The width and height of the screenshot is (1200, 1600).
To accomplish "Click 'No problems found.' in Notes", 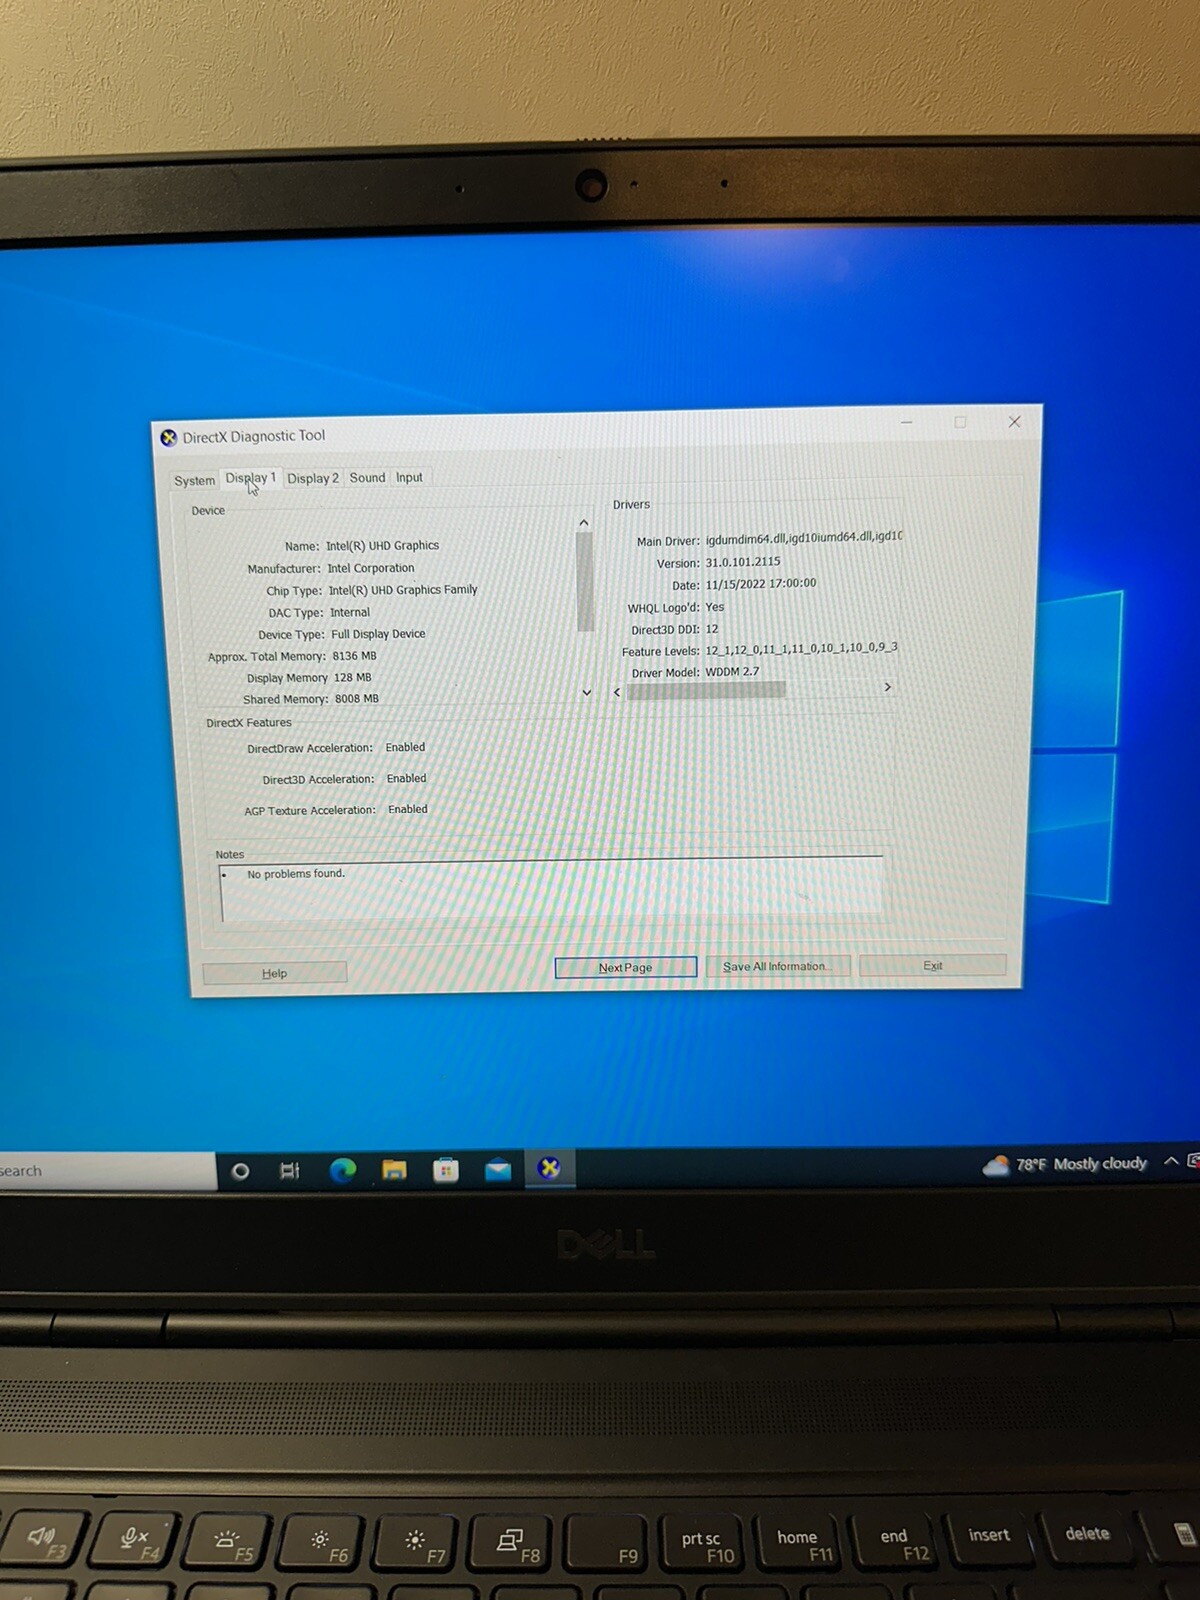I will pos(296,874).
